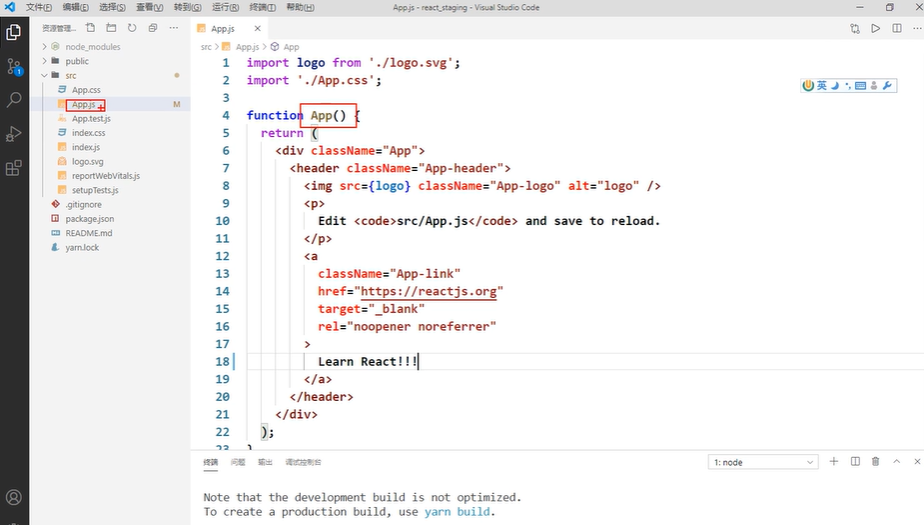Click the App symbol breadcrumb

291,47
